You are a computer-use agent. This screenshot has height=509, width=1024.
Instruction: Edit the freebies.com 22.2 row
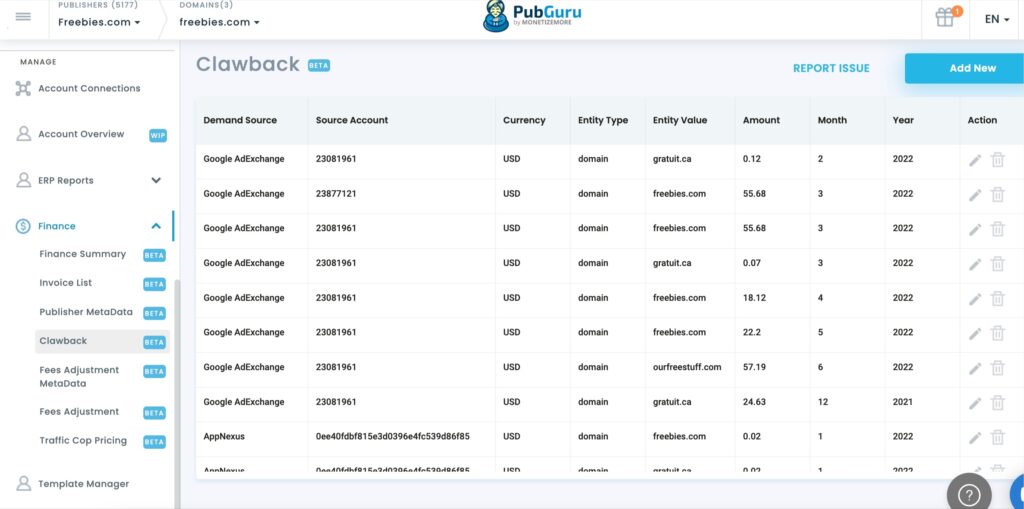[x=975, y=333]
